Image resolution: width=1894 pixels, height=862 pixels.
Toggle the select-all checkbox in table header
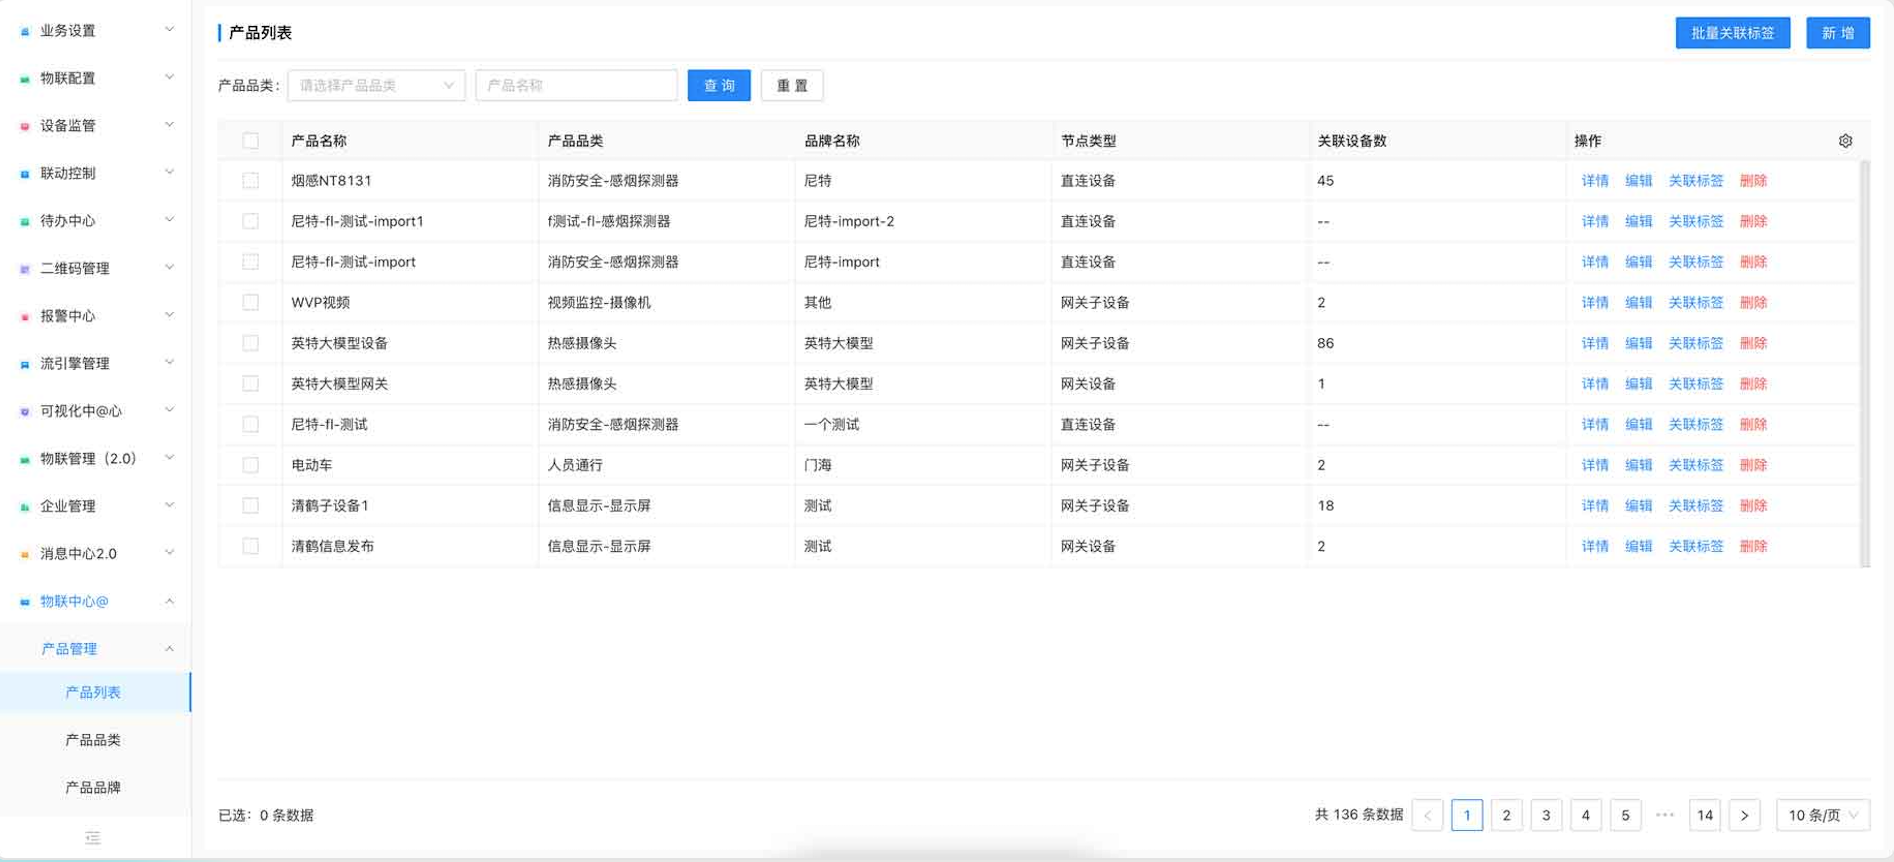point(251,141)
